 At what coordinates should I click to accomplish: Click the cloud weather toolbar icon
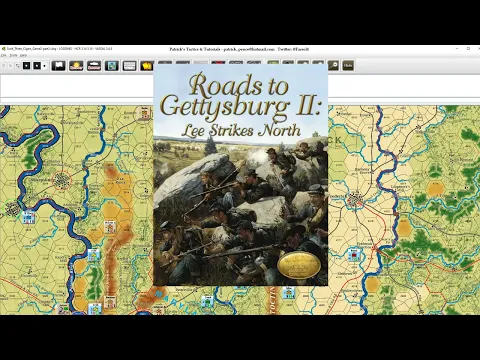pyautogui.click(x=94, y=66)
